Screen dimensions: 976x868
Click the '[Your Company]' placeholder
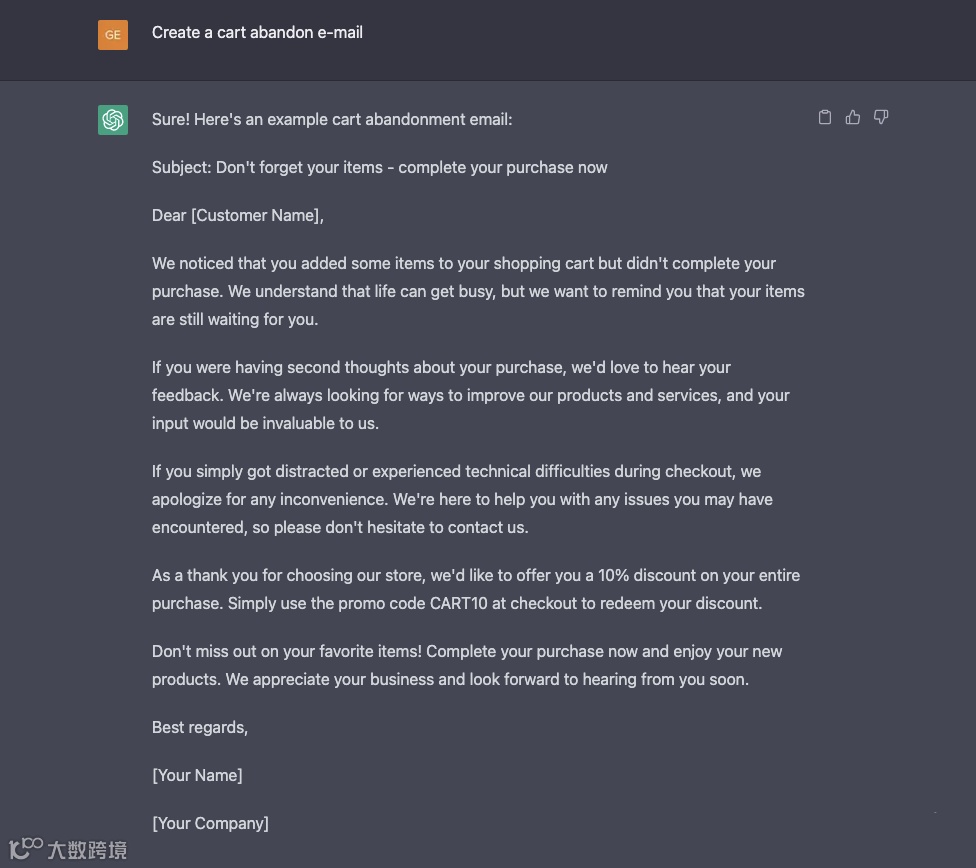point(210,823)
